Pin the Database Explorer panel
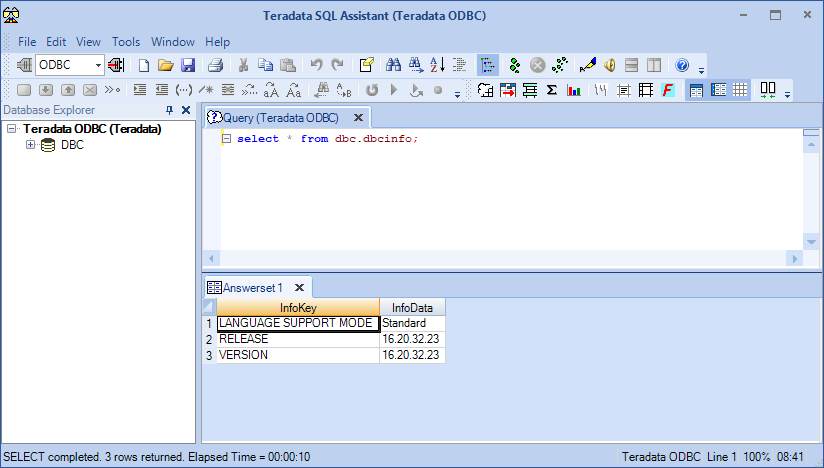Screen dimensions: 824x468 169,110
